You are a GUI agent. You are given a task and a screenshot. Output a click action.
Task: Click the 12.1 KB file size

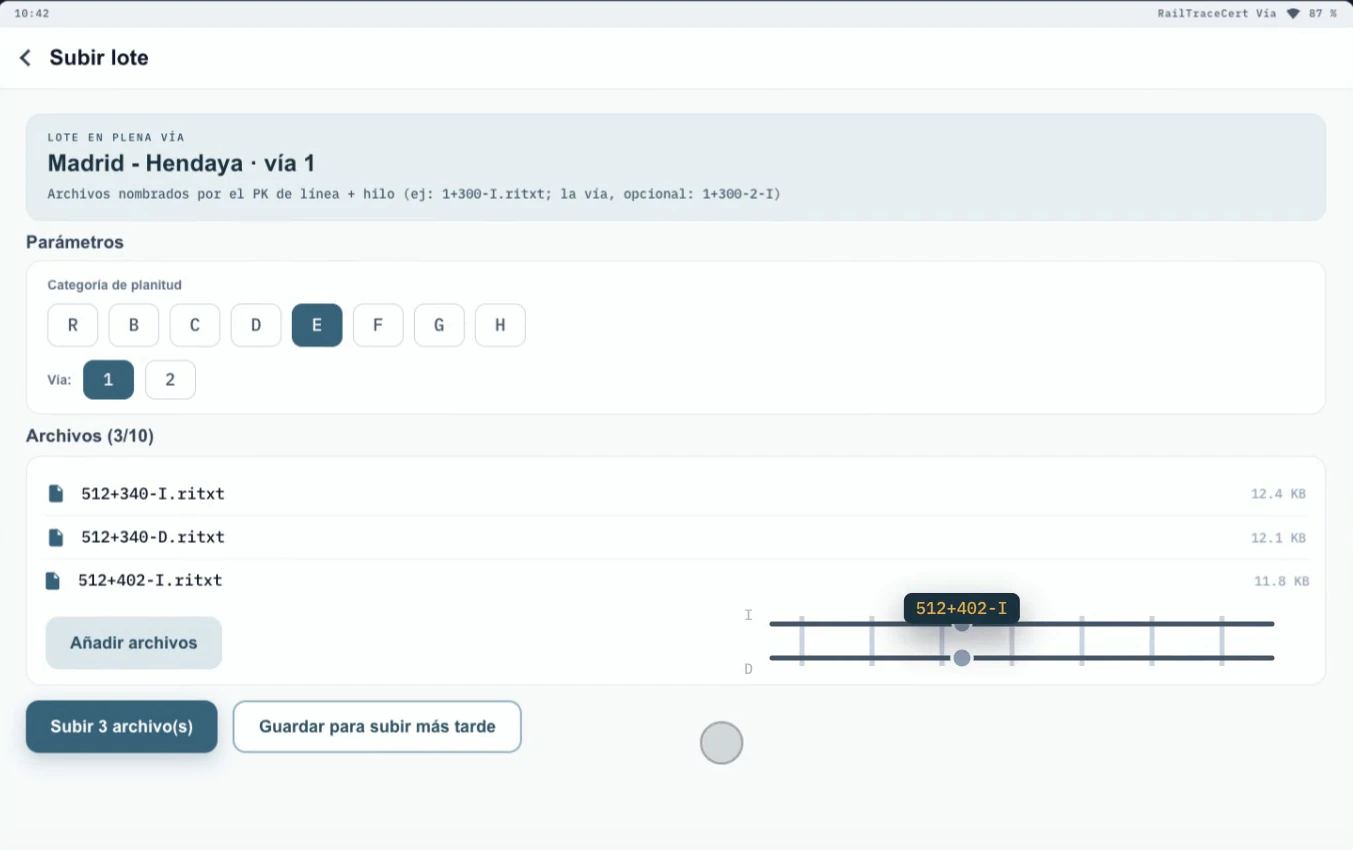click(x=1278, y=538)
